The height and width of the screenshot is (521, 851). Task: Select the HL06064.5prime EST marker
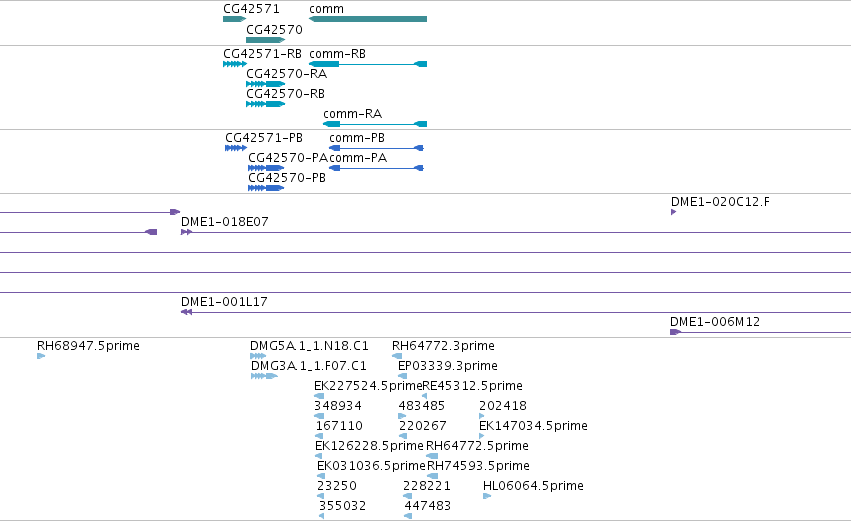pyautogui.click(x=487, y=496)
